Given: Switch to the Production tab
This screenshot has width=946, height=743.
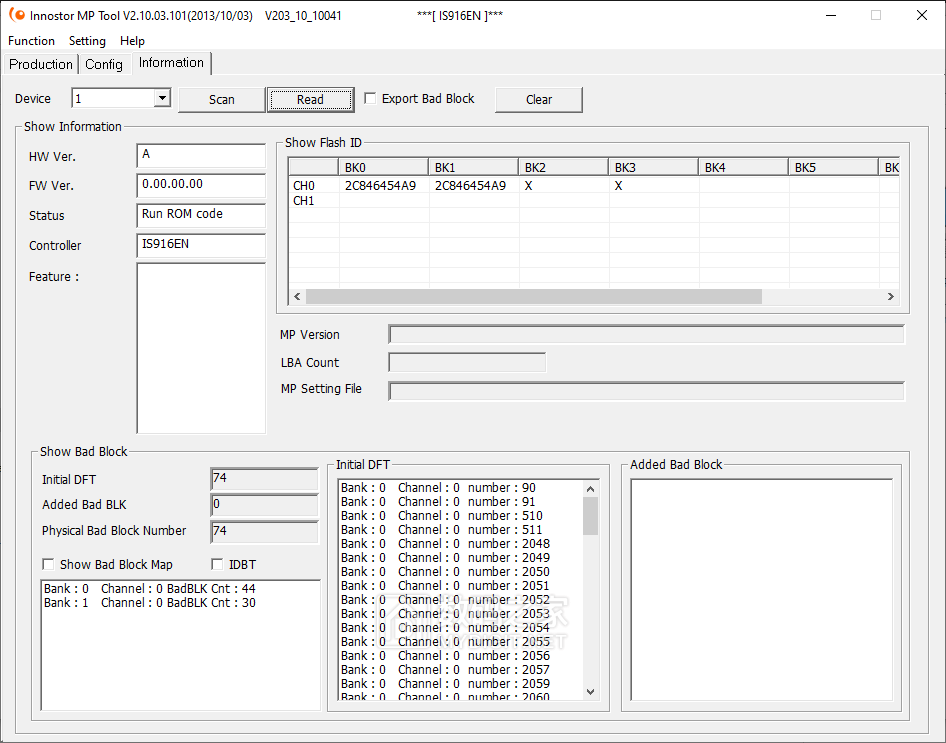Looking at the screenshot, I should (x=41, y=64).
